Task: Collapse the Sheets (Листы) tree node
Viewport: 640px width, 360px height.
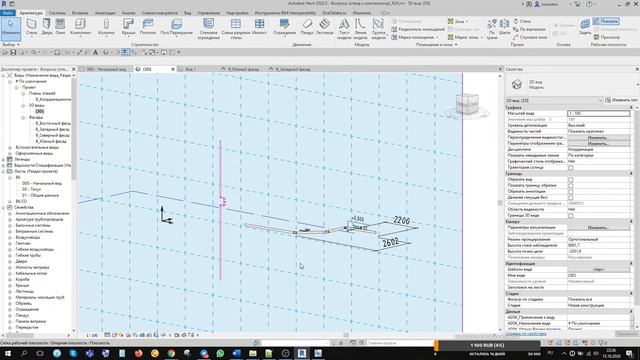Action: [4, 171]
